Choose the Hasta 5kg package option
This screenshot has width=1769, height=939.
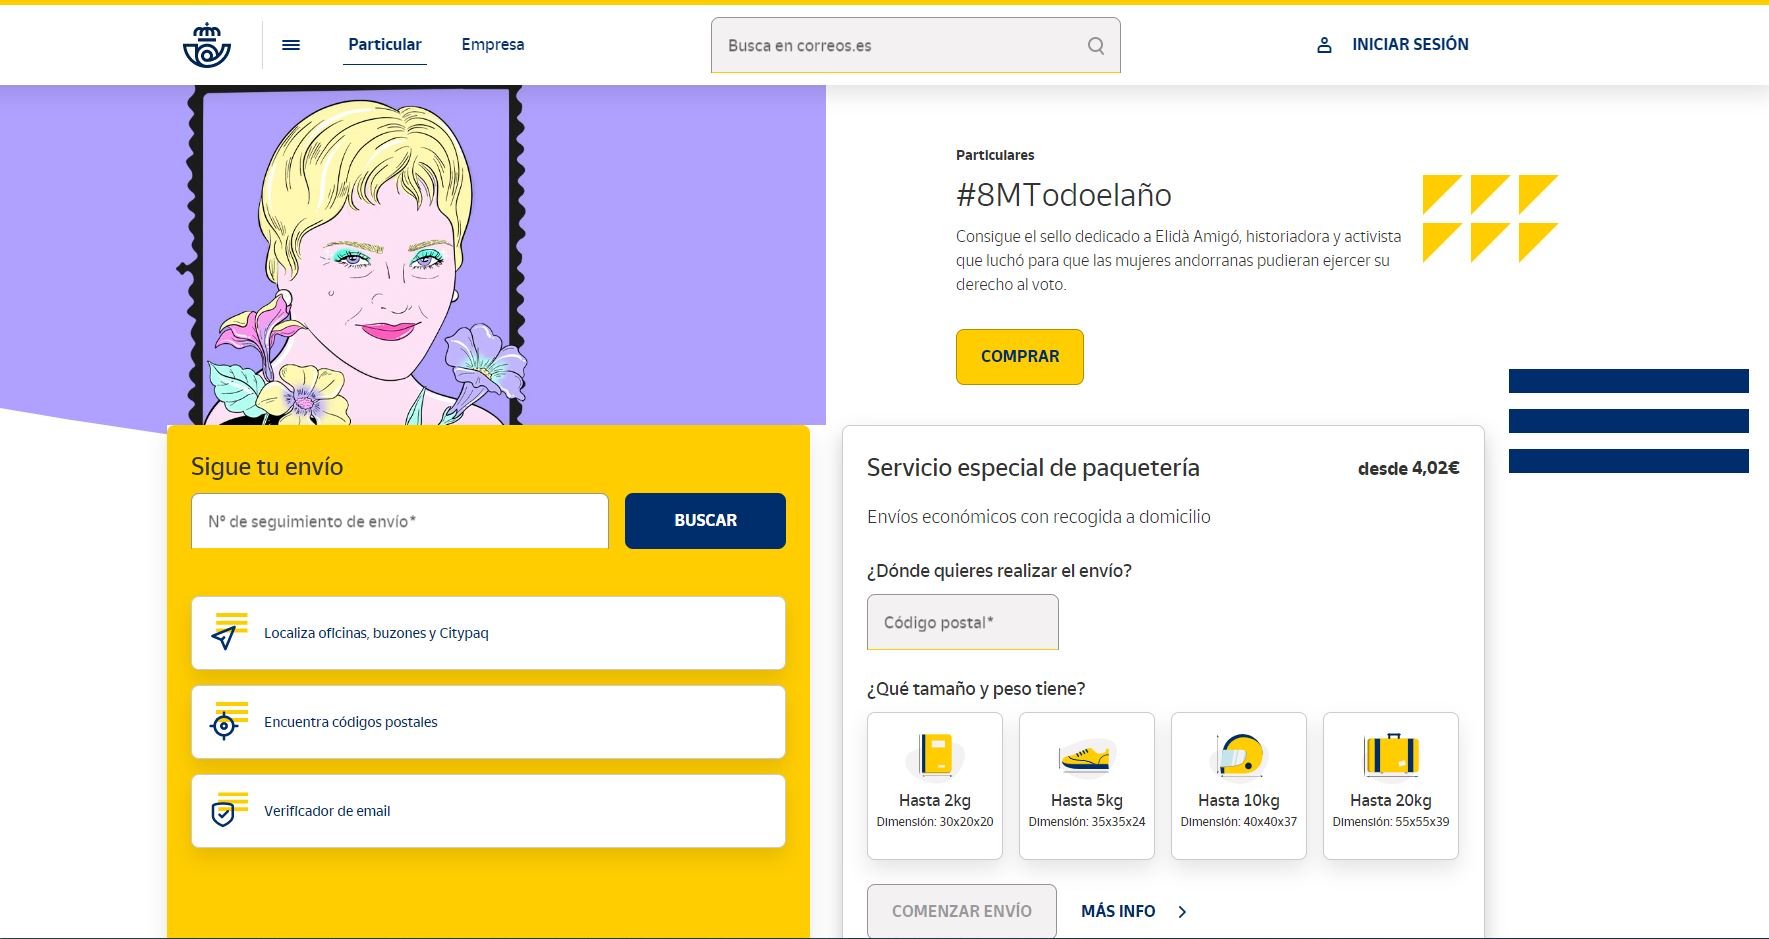click(1086, 785)
